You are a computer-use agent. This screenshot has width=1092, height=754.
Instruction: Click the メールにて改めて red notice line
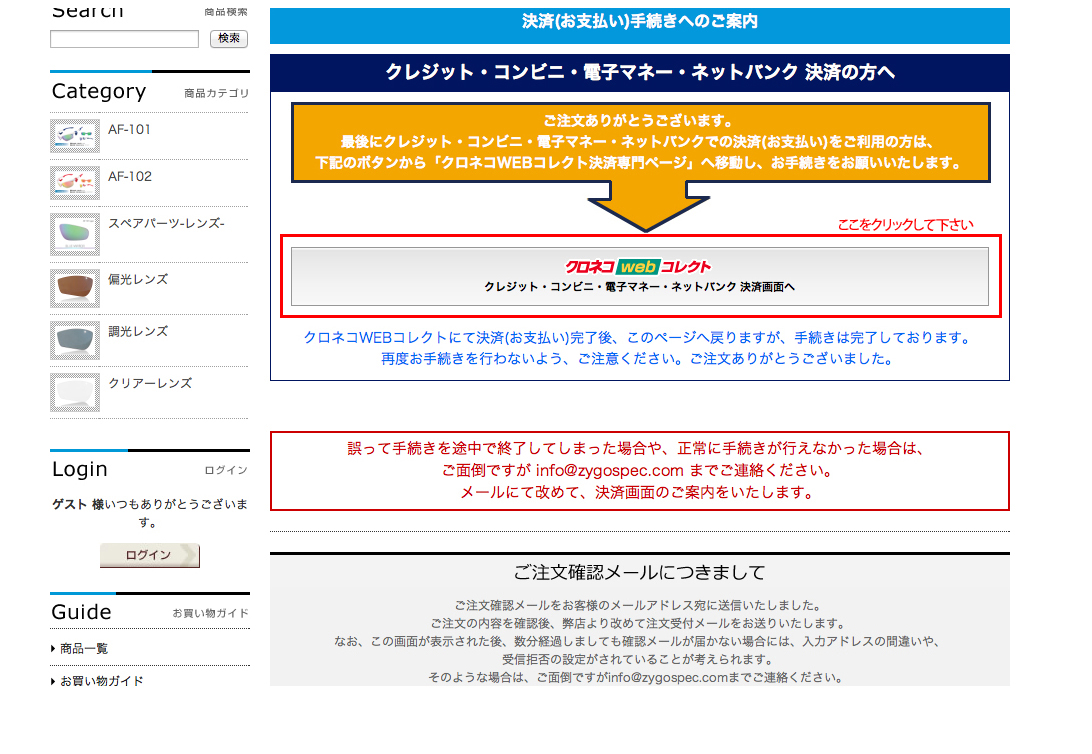click(638, 493)
